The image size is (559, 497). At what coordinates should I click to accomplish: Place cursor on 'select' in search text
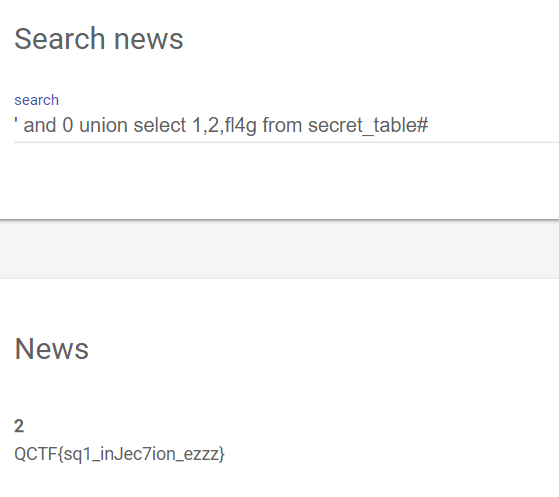159,125
